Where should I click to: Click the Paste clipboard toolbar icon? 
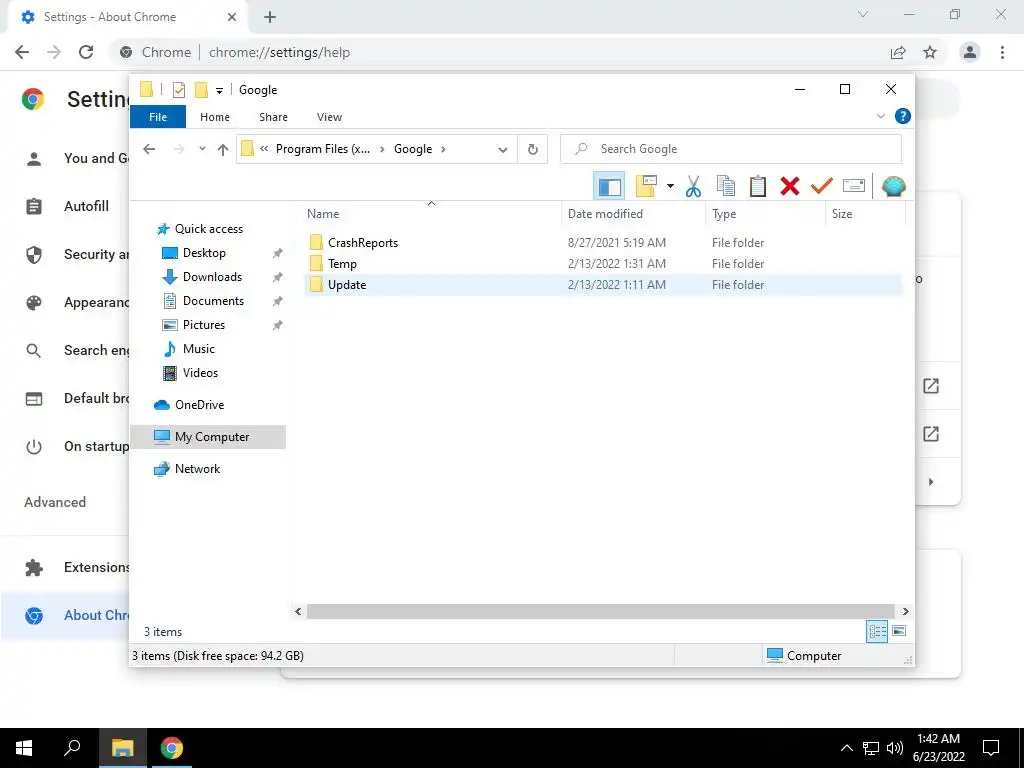(758, 187)
